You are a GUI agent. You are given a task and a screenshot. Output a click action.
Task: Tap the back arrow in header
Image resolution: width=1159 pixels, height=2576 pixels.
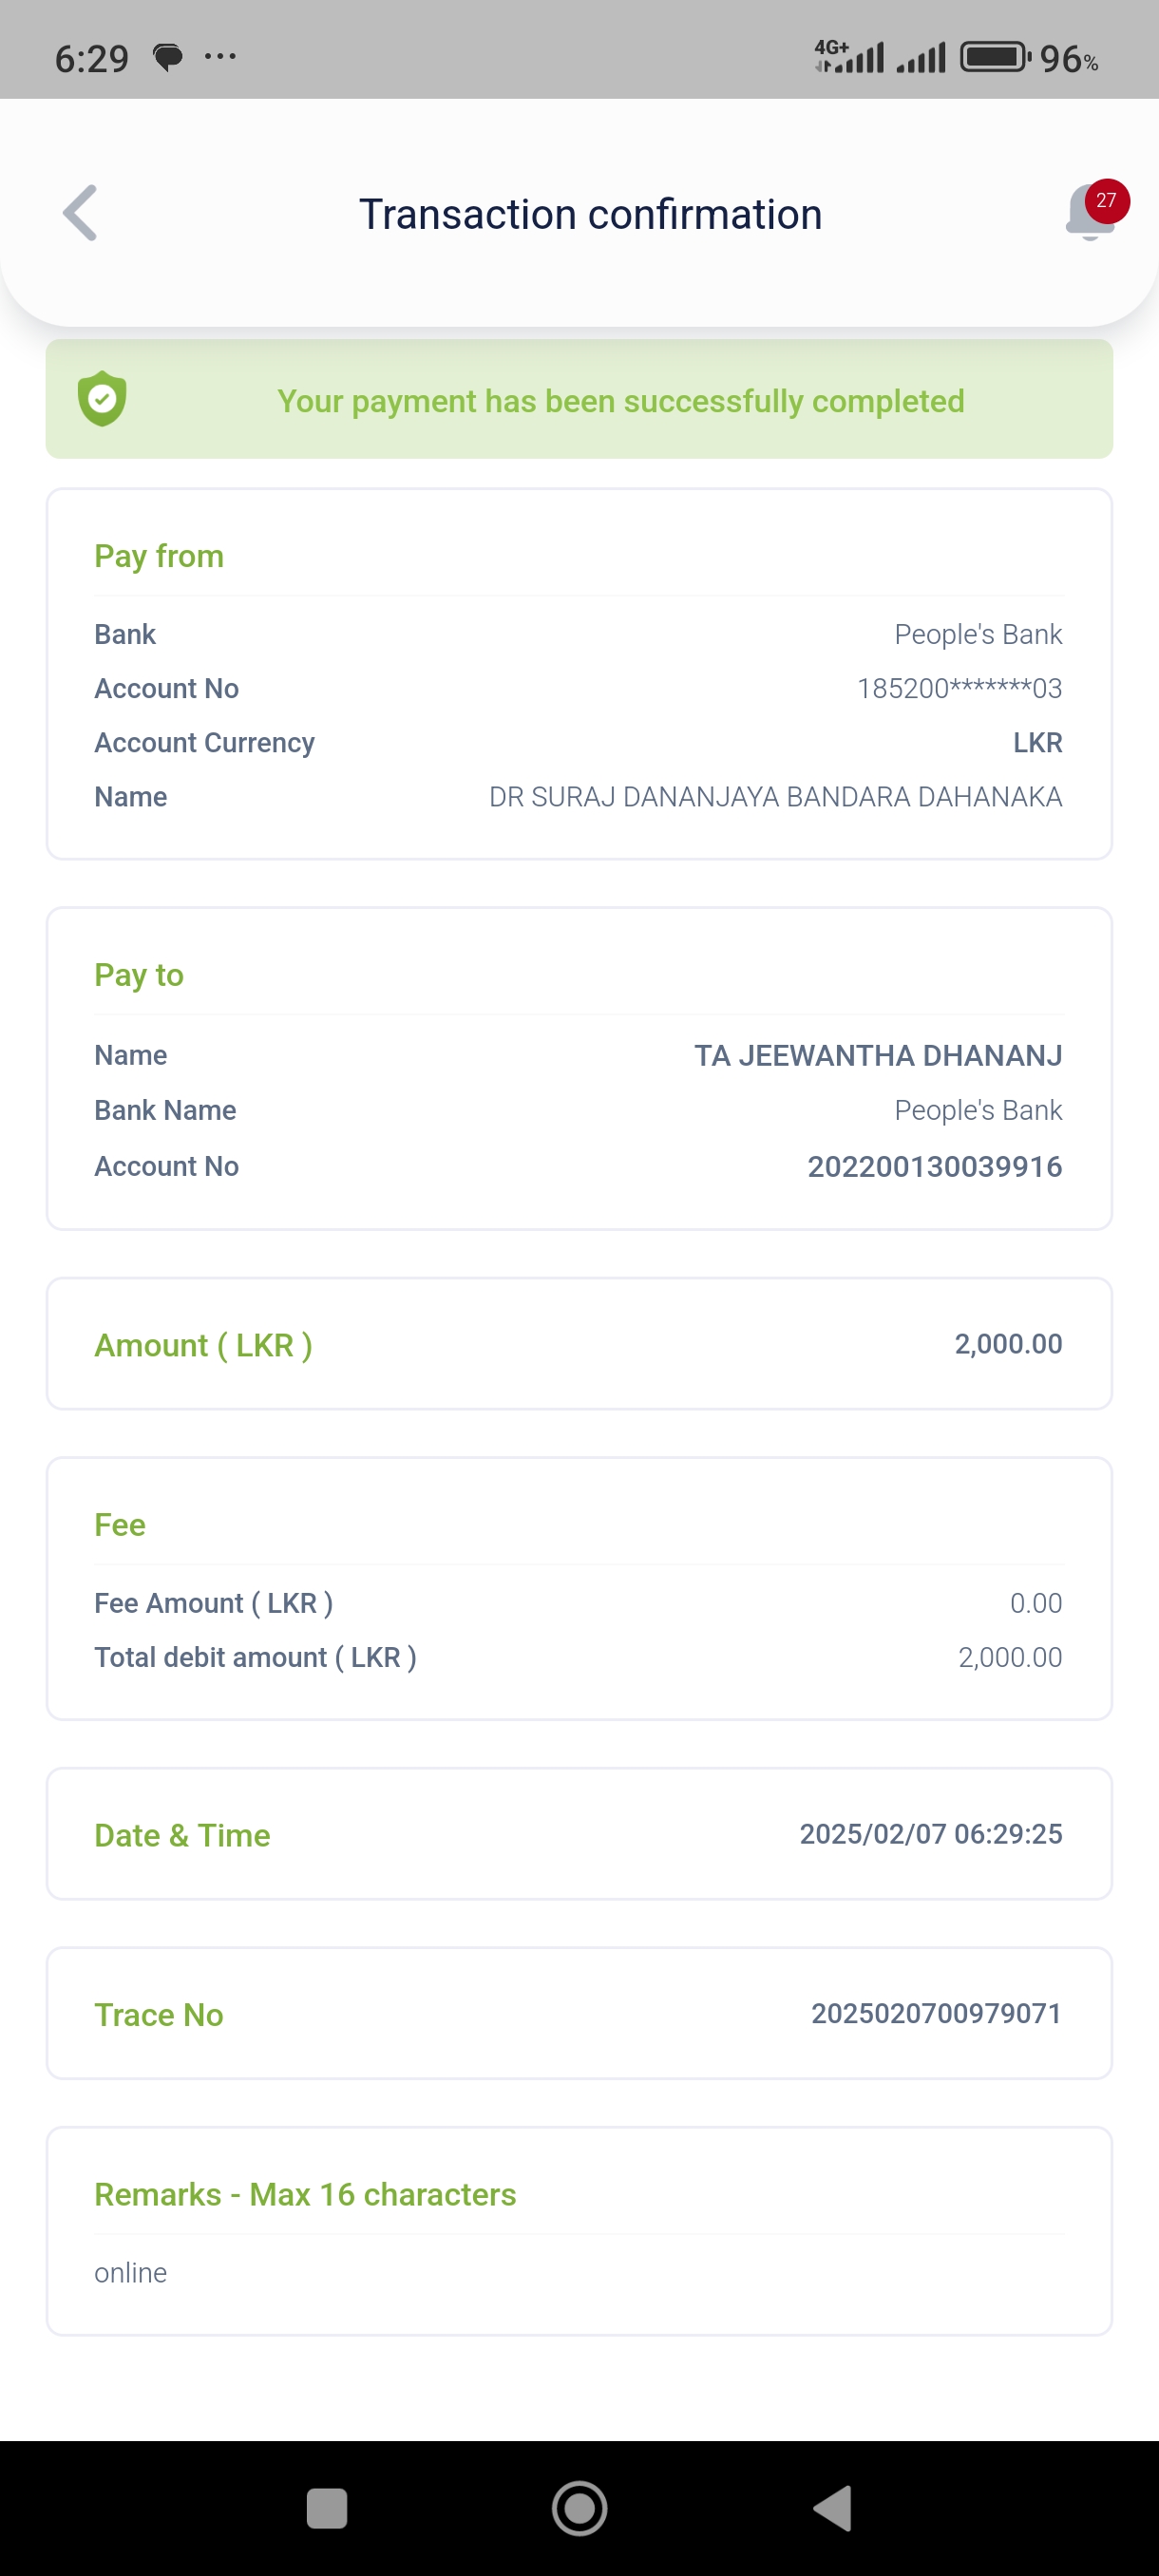pyautogui.click(x=80, y=213)
